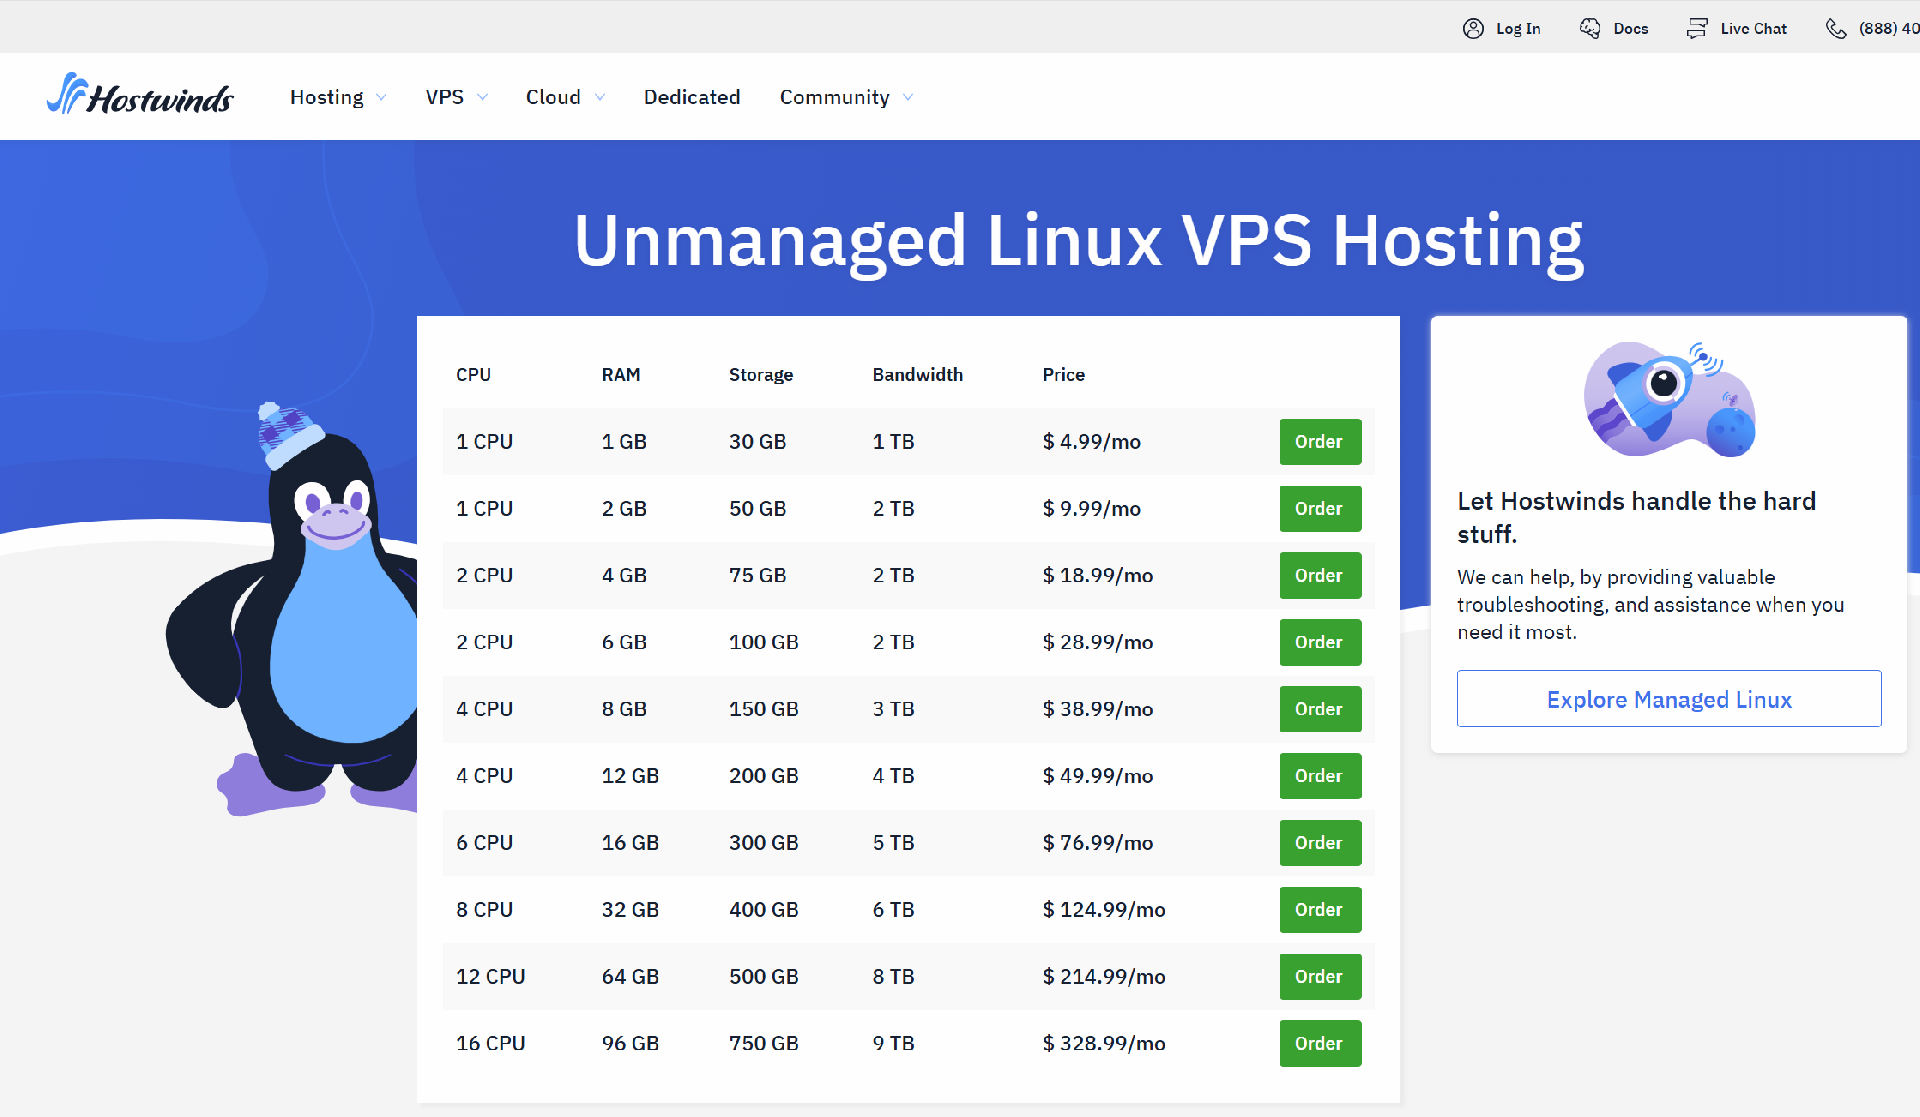Expand the Hosting menu chevron
1920x1117 pixels.
381,97
